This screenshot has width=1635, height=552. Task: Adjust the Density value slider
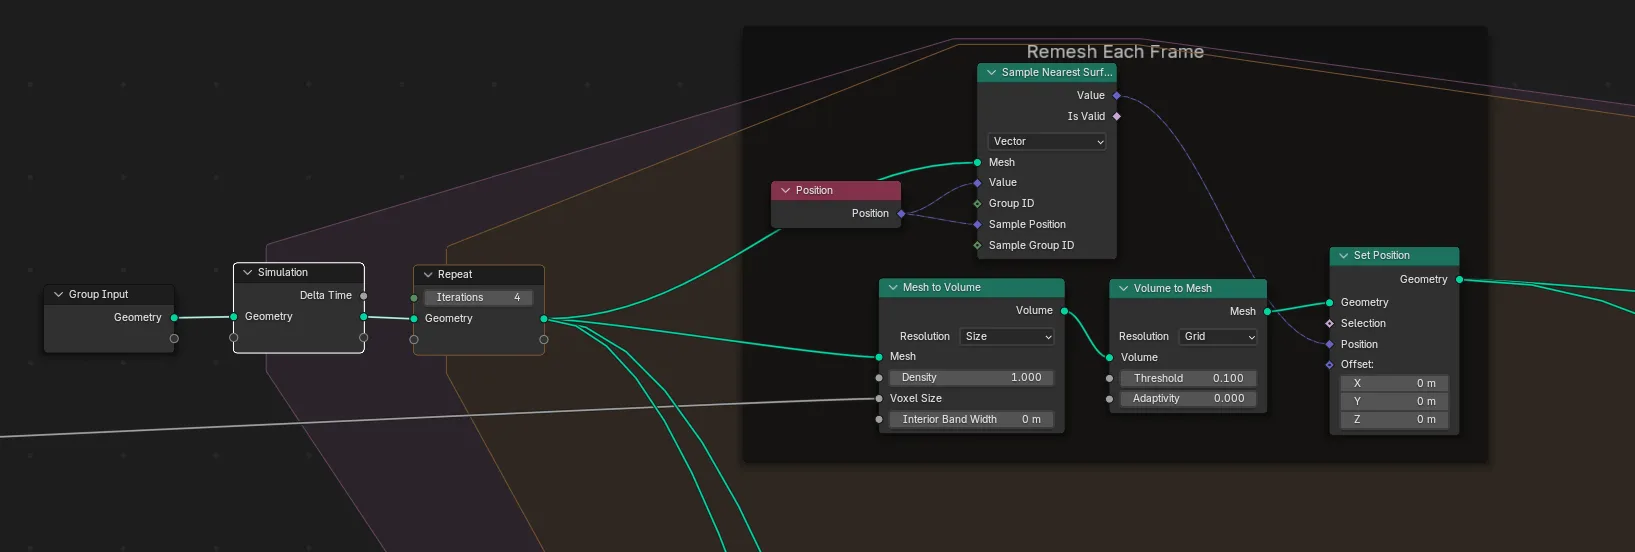coord(971,377)
